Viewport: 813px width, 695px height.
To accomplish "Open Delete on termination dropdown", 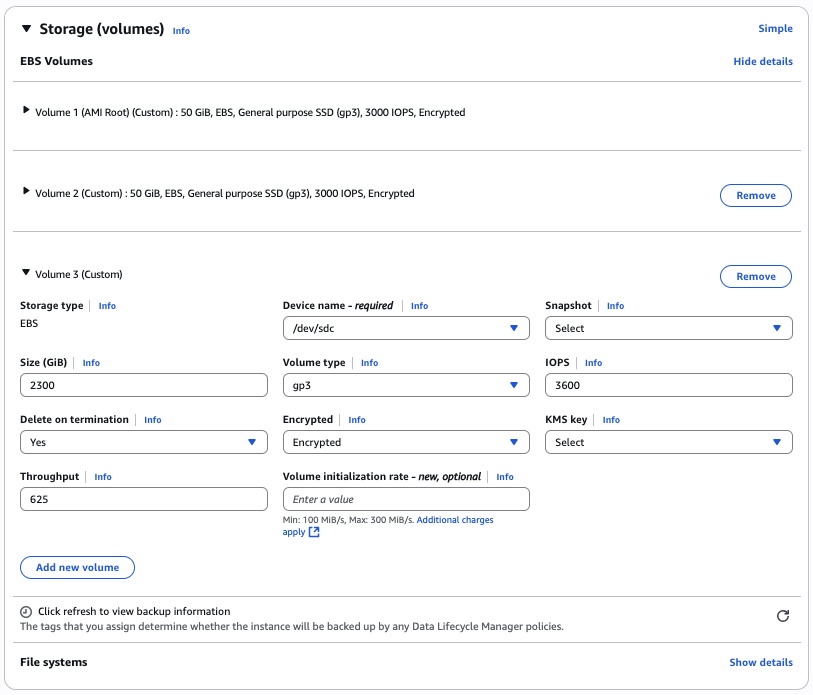I will (x=143, y=442).
